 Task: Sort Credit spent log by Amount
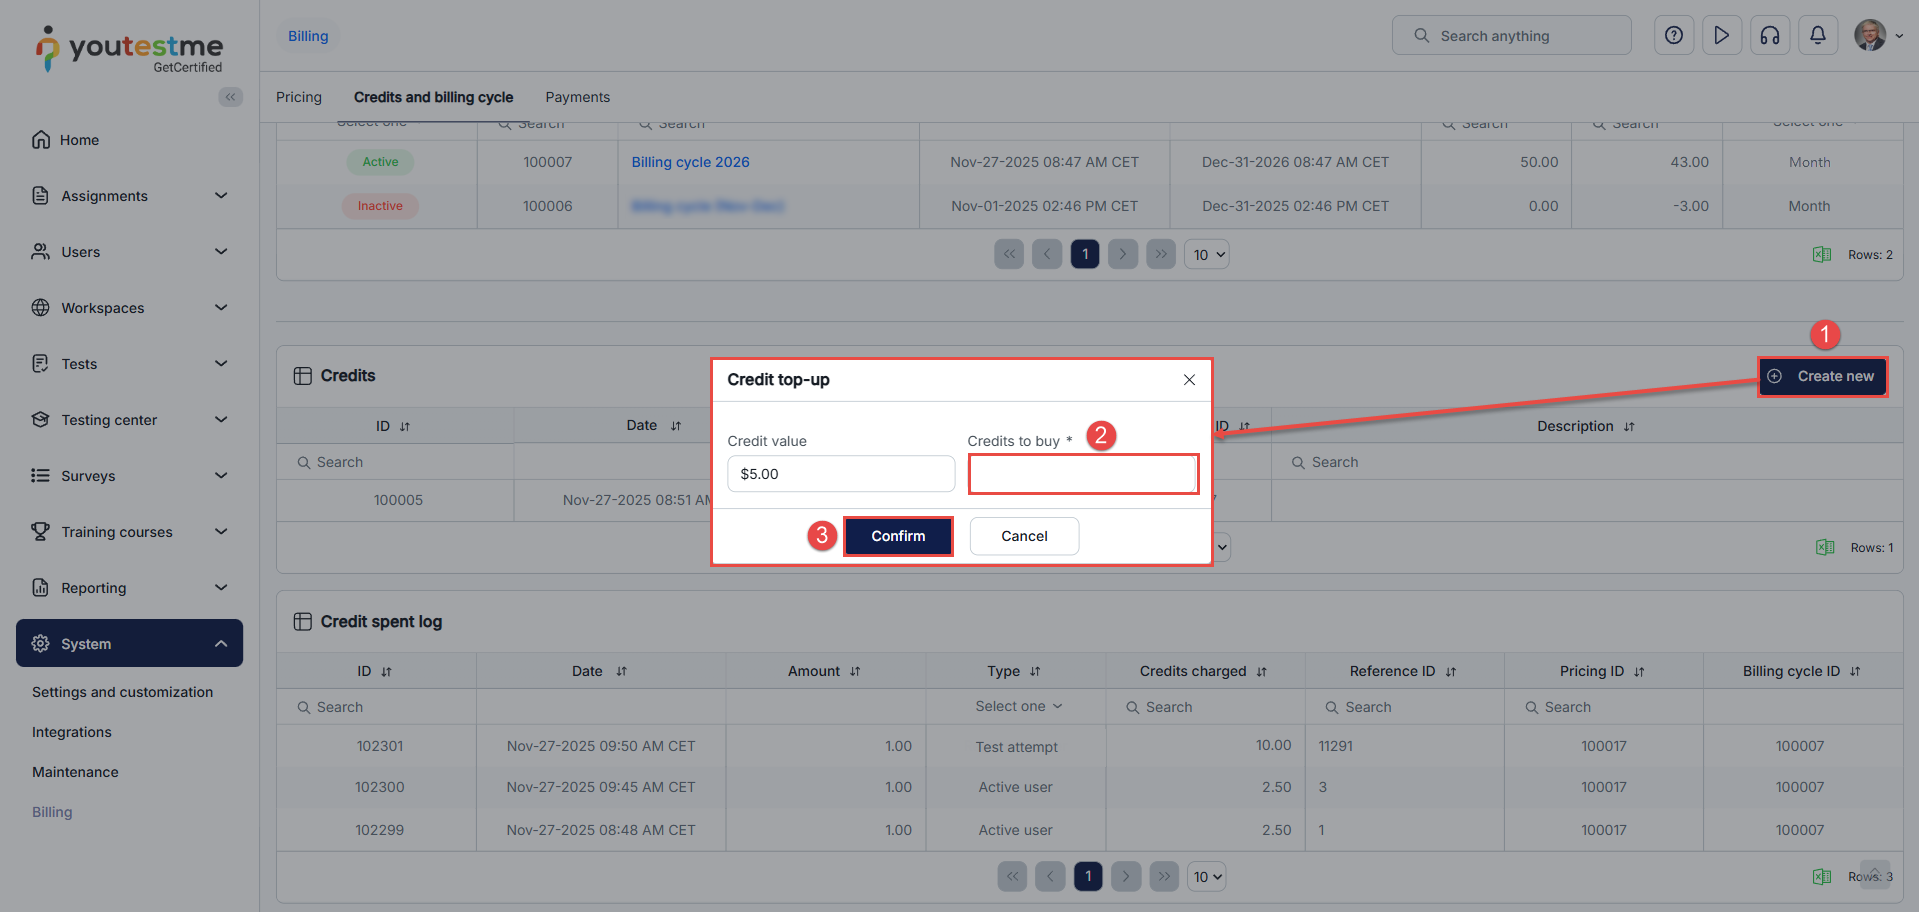(854, 672)
